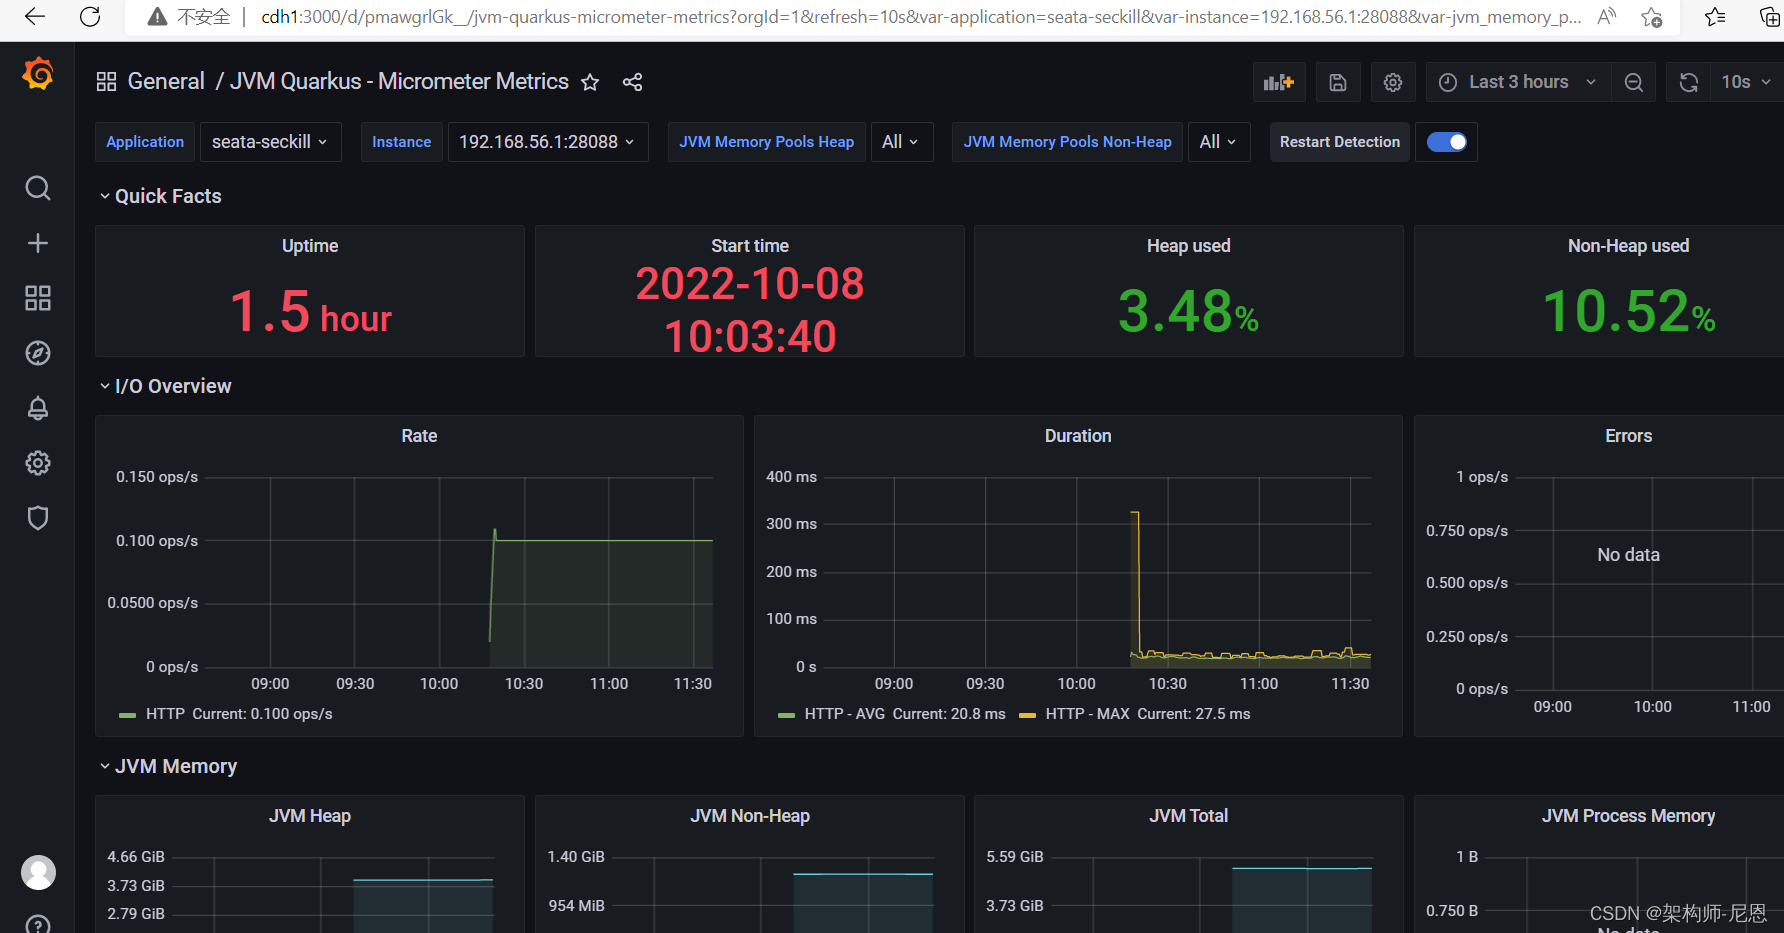This screenshot has height=933, width=1784.
Task: Open the Rate panel title menu
Action: coord(419,436)
